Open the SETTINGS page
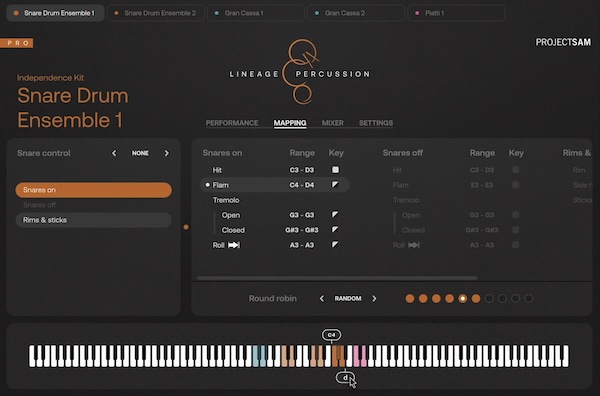The image size is (600, 396). [x=376, y=123]
